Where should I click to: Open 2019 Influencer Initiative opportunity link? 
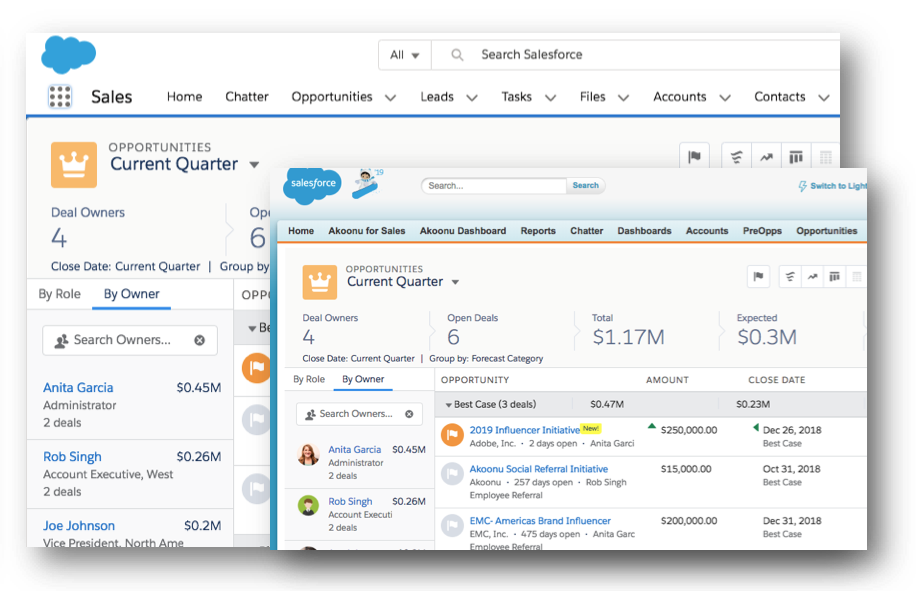pyautogui.click(x=525, y=430)
